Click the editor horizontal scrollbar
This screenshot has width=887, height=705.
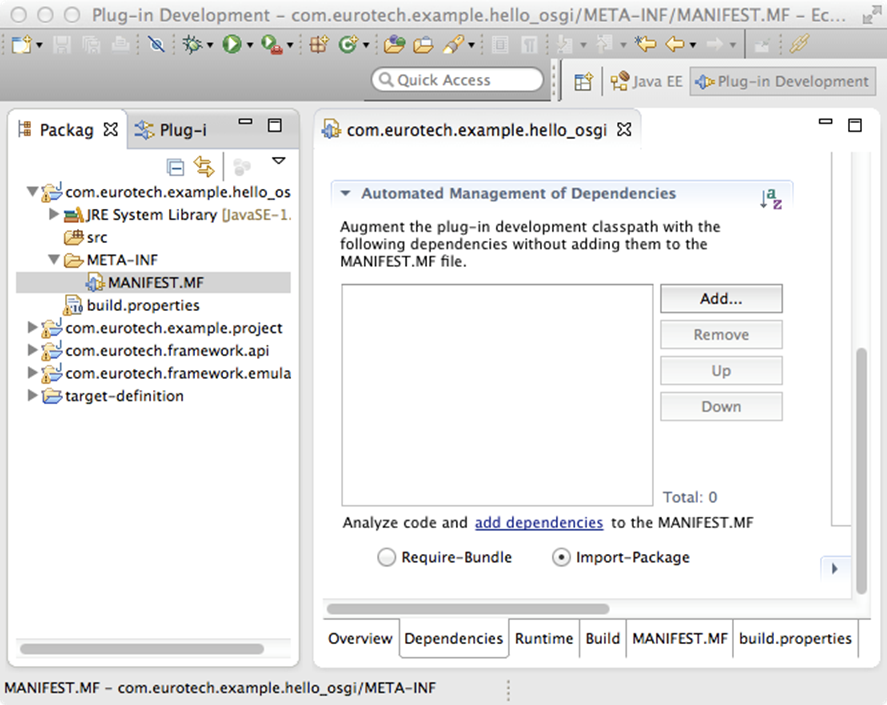[468, 609]
